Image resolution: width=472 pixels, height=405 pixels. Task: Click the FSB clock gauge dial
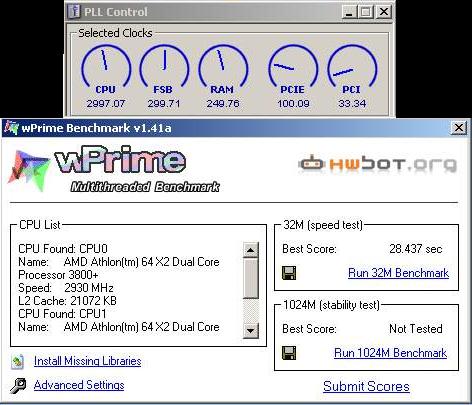click(164, 66)
